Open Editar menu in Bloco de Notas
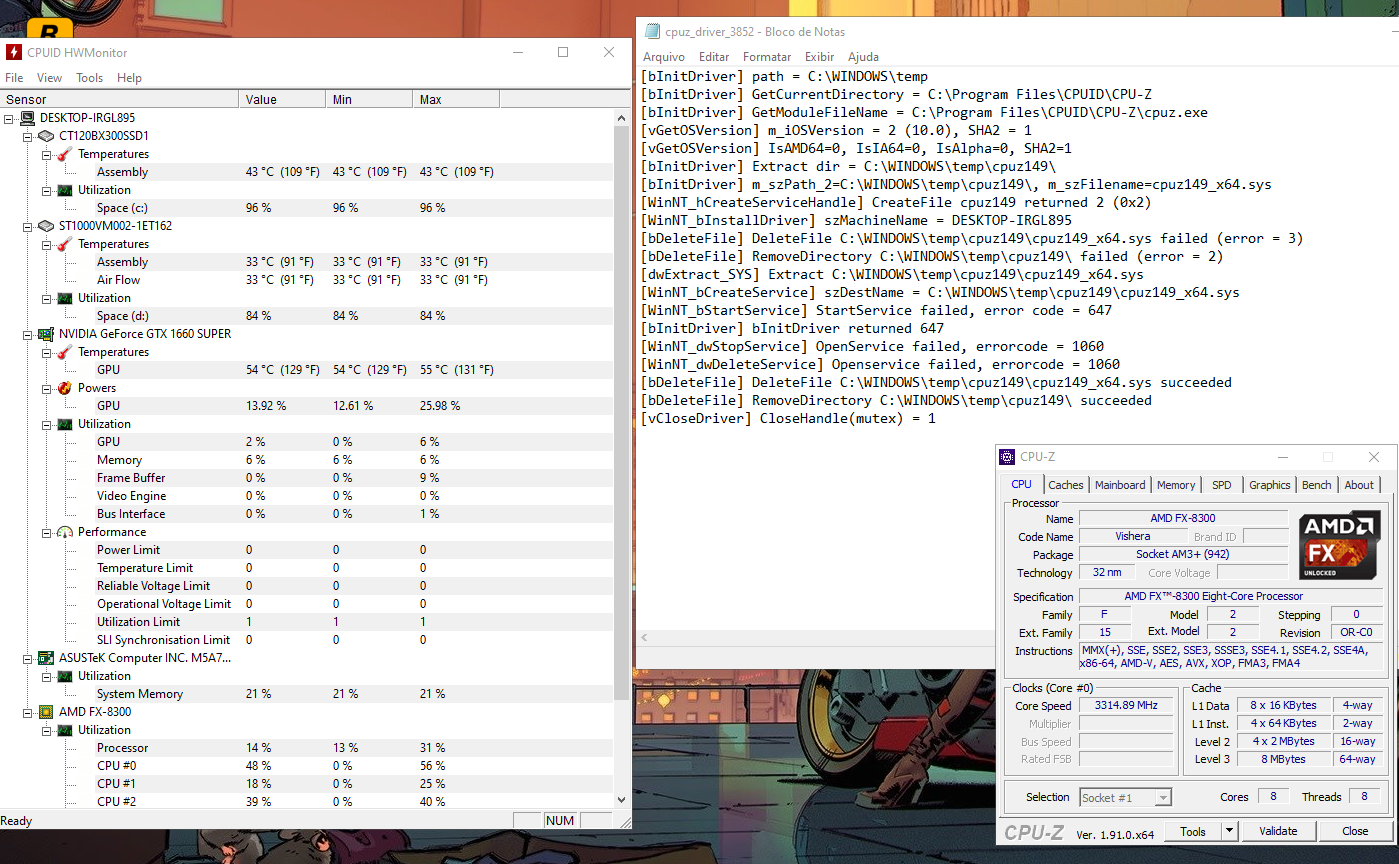The height and width of the screenshot is (864, 1399). 714,57
